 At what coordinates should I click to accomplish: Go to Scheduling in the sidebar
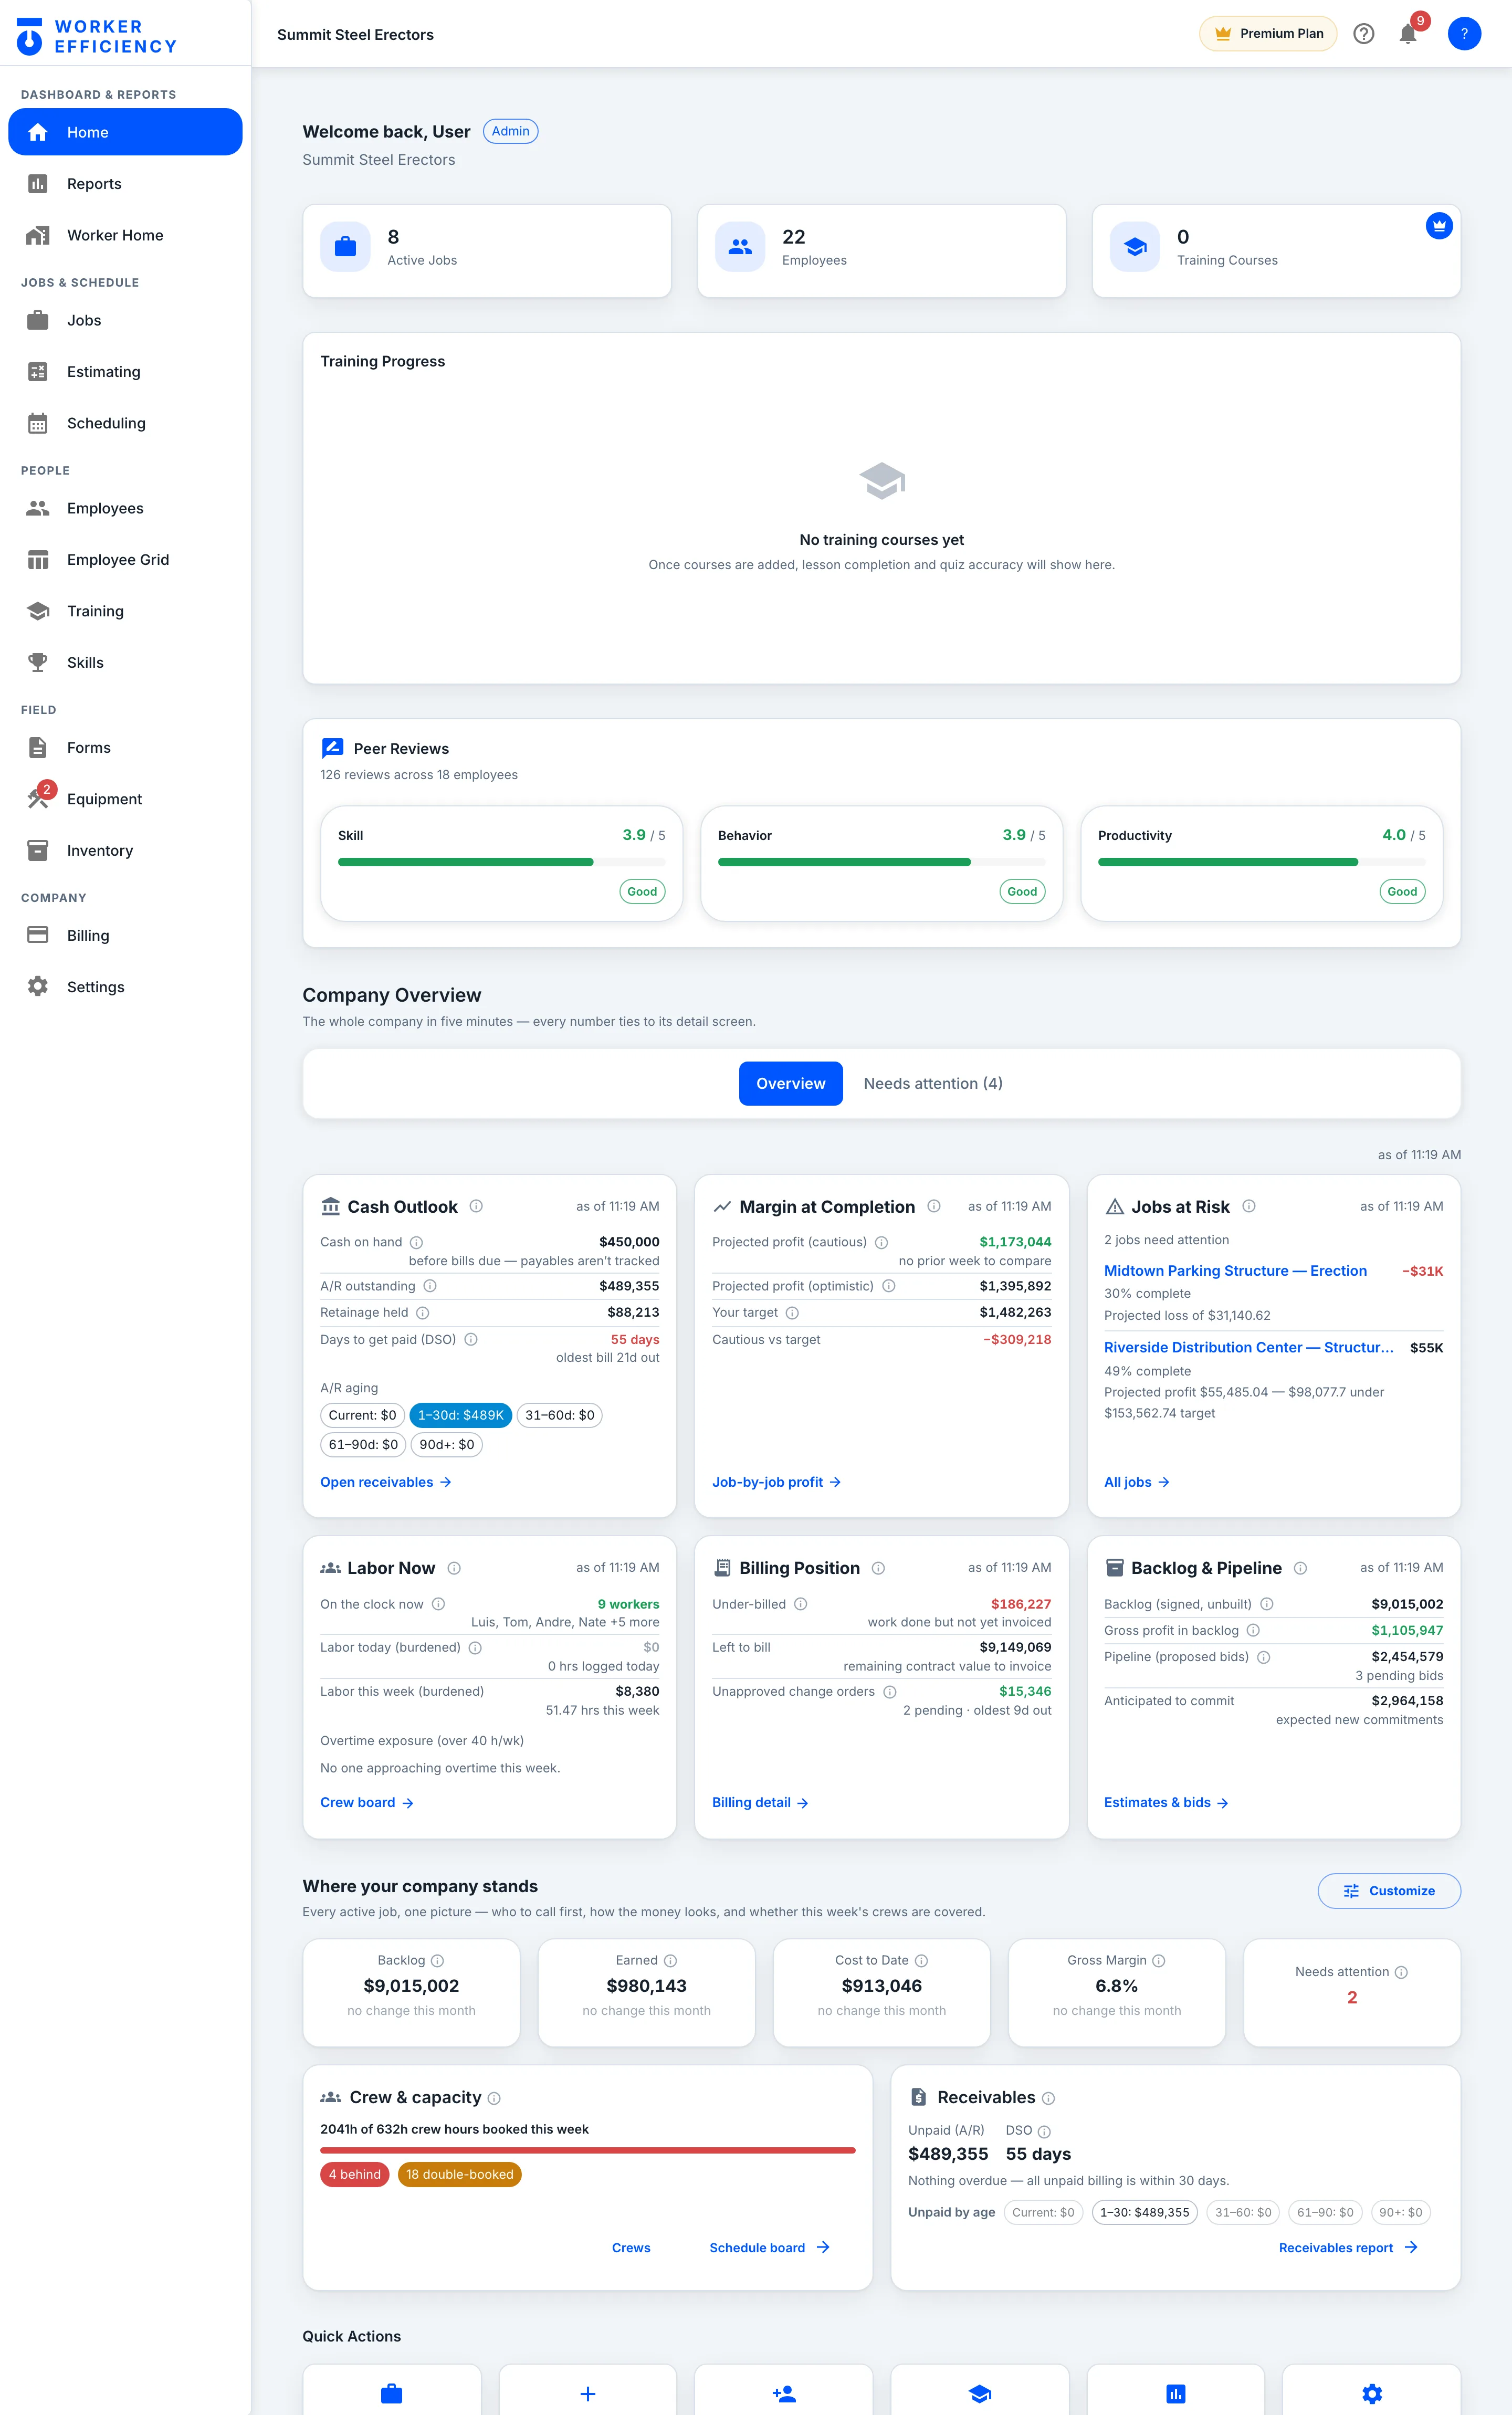125,423
